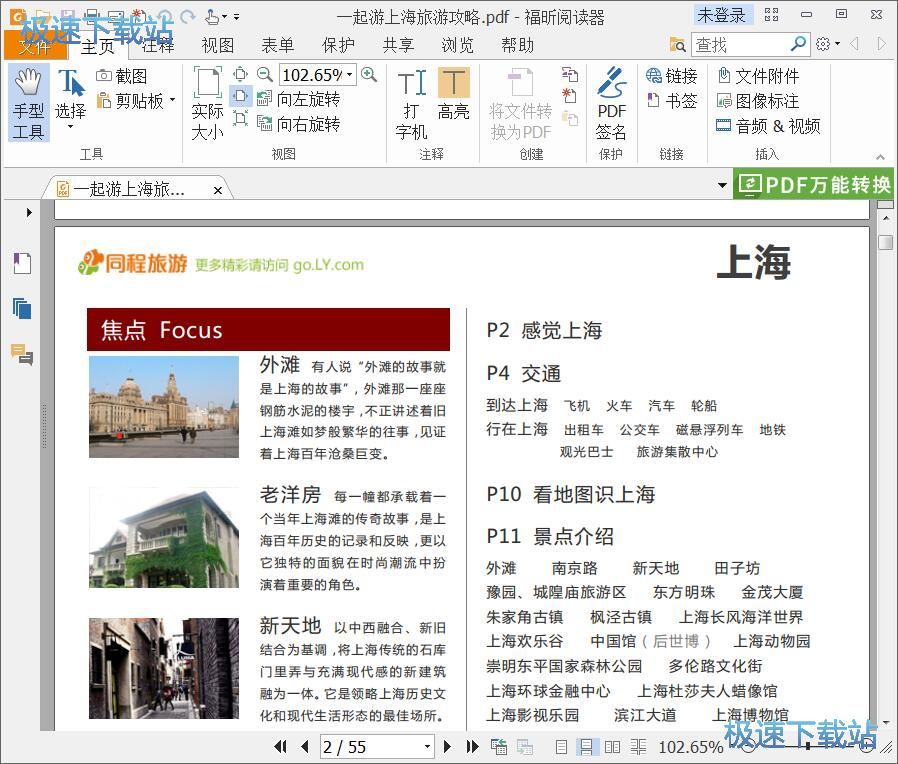Open the 保护 (Protect) ribbon tab
Viewport: 898px width, 764px height.
point(338,45)
